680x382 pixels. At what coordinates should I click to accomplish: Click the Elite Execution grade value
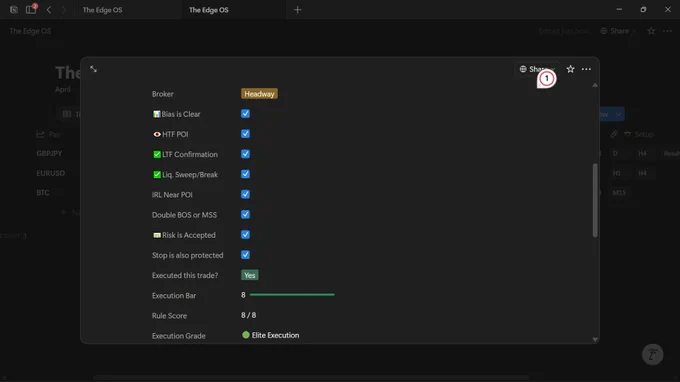(x=271, y=335)
